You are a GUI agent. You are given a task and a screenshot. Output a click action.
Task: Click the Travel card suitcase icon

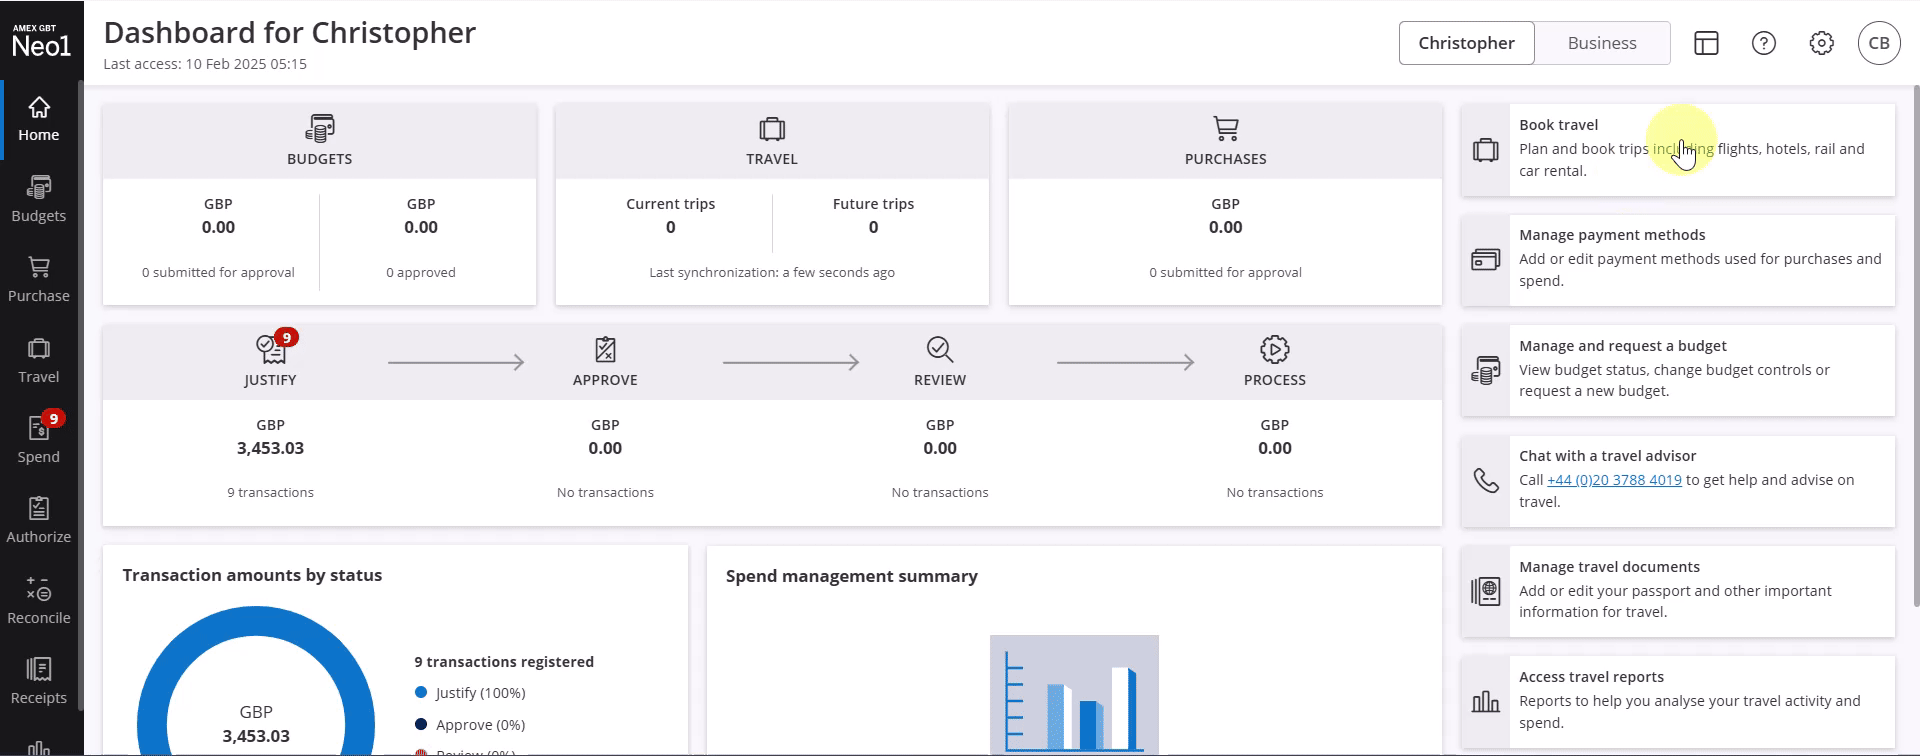coord(772,128)
